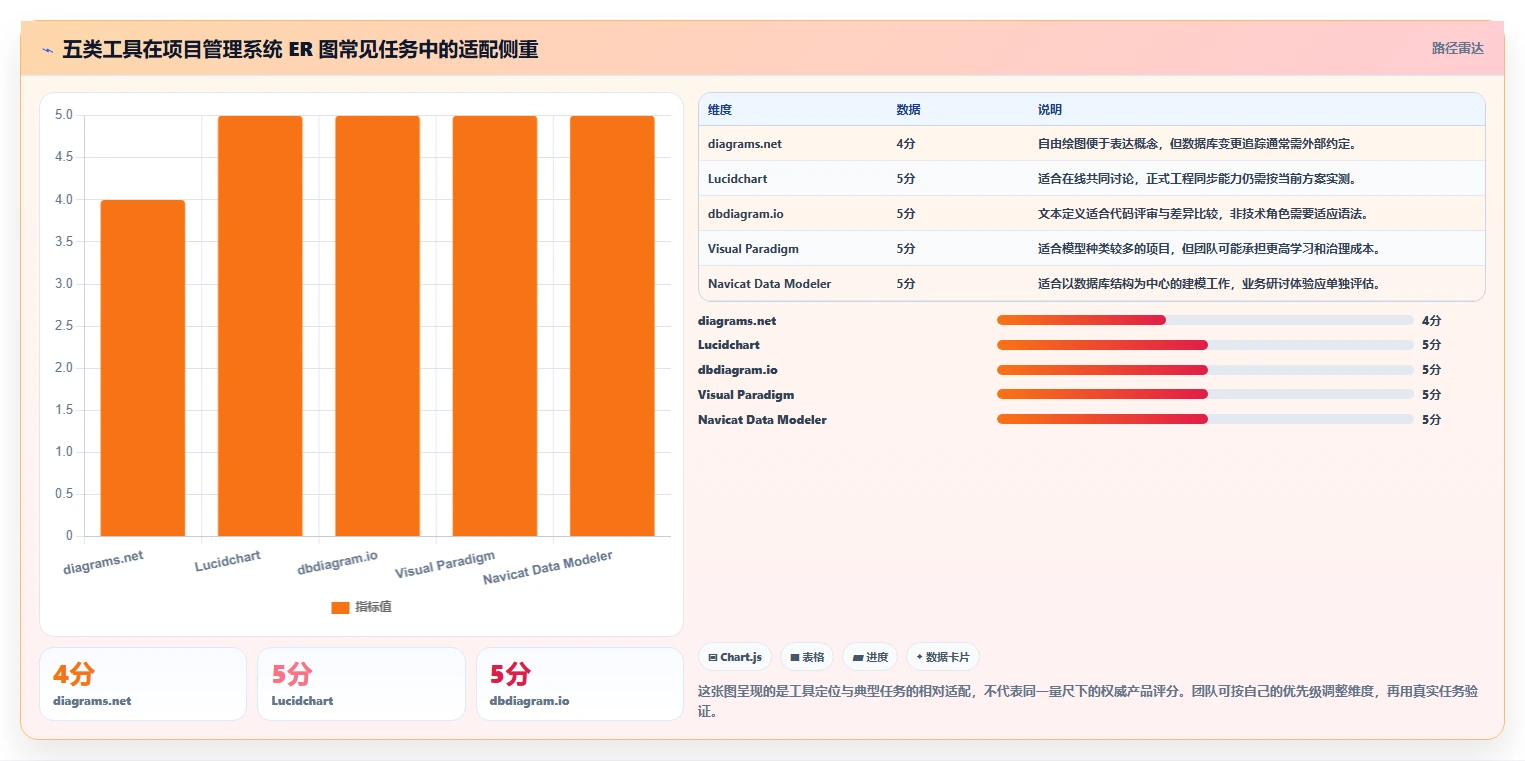Image resolution: width=1525 pixels, height=761 pixels.
Task: Click the description starting 文本定义适合代码评审
Action: coord(1203,214)
